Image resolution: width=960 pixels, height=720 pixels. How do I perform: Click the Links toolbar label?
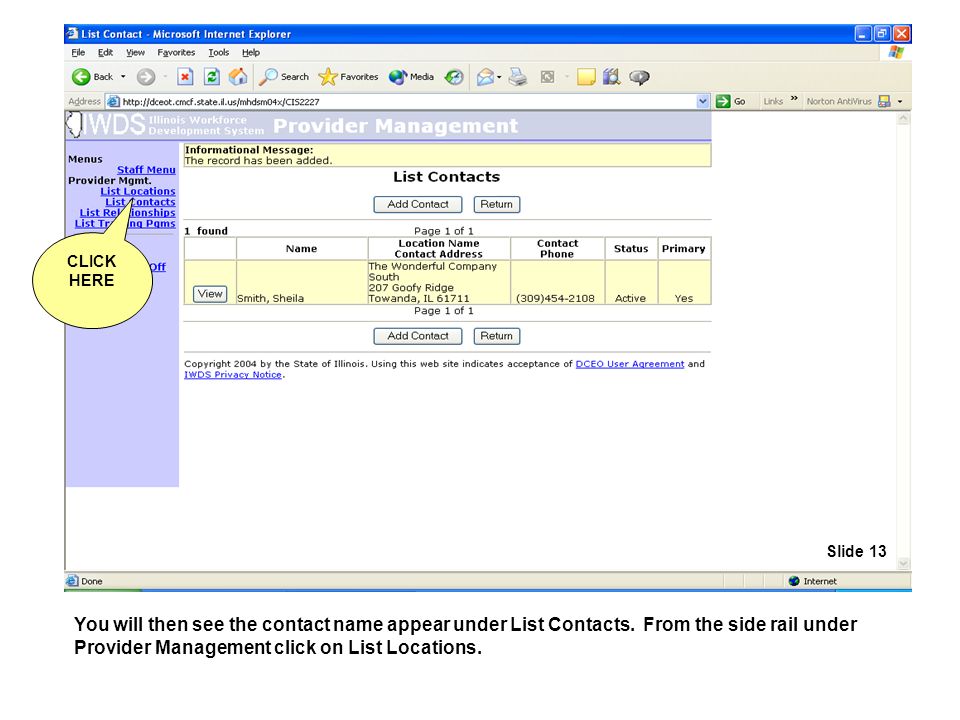coord(773,101)
